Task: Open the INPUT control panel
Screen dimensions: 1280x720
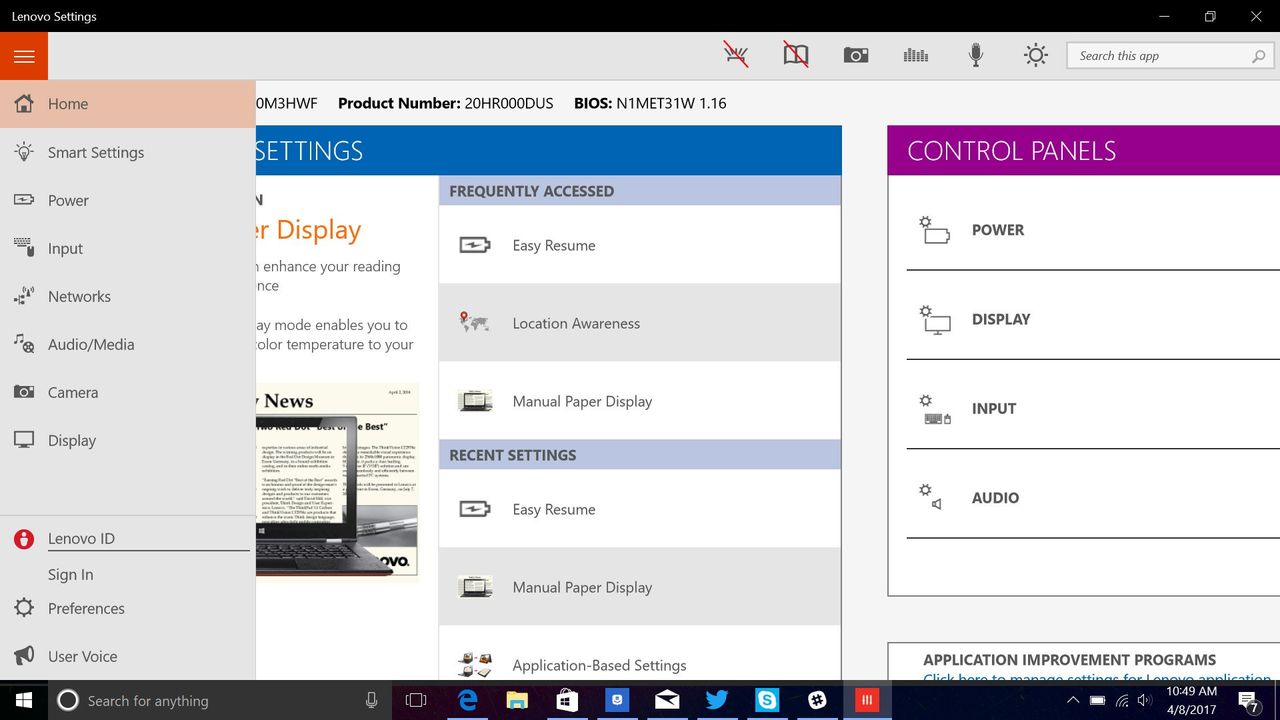Action: click(x=1093, y=408)
